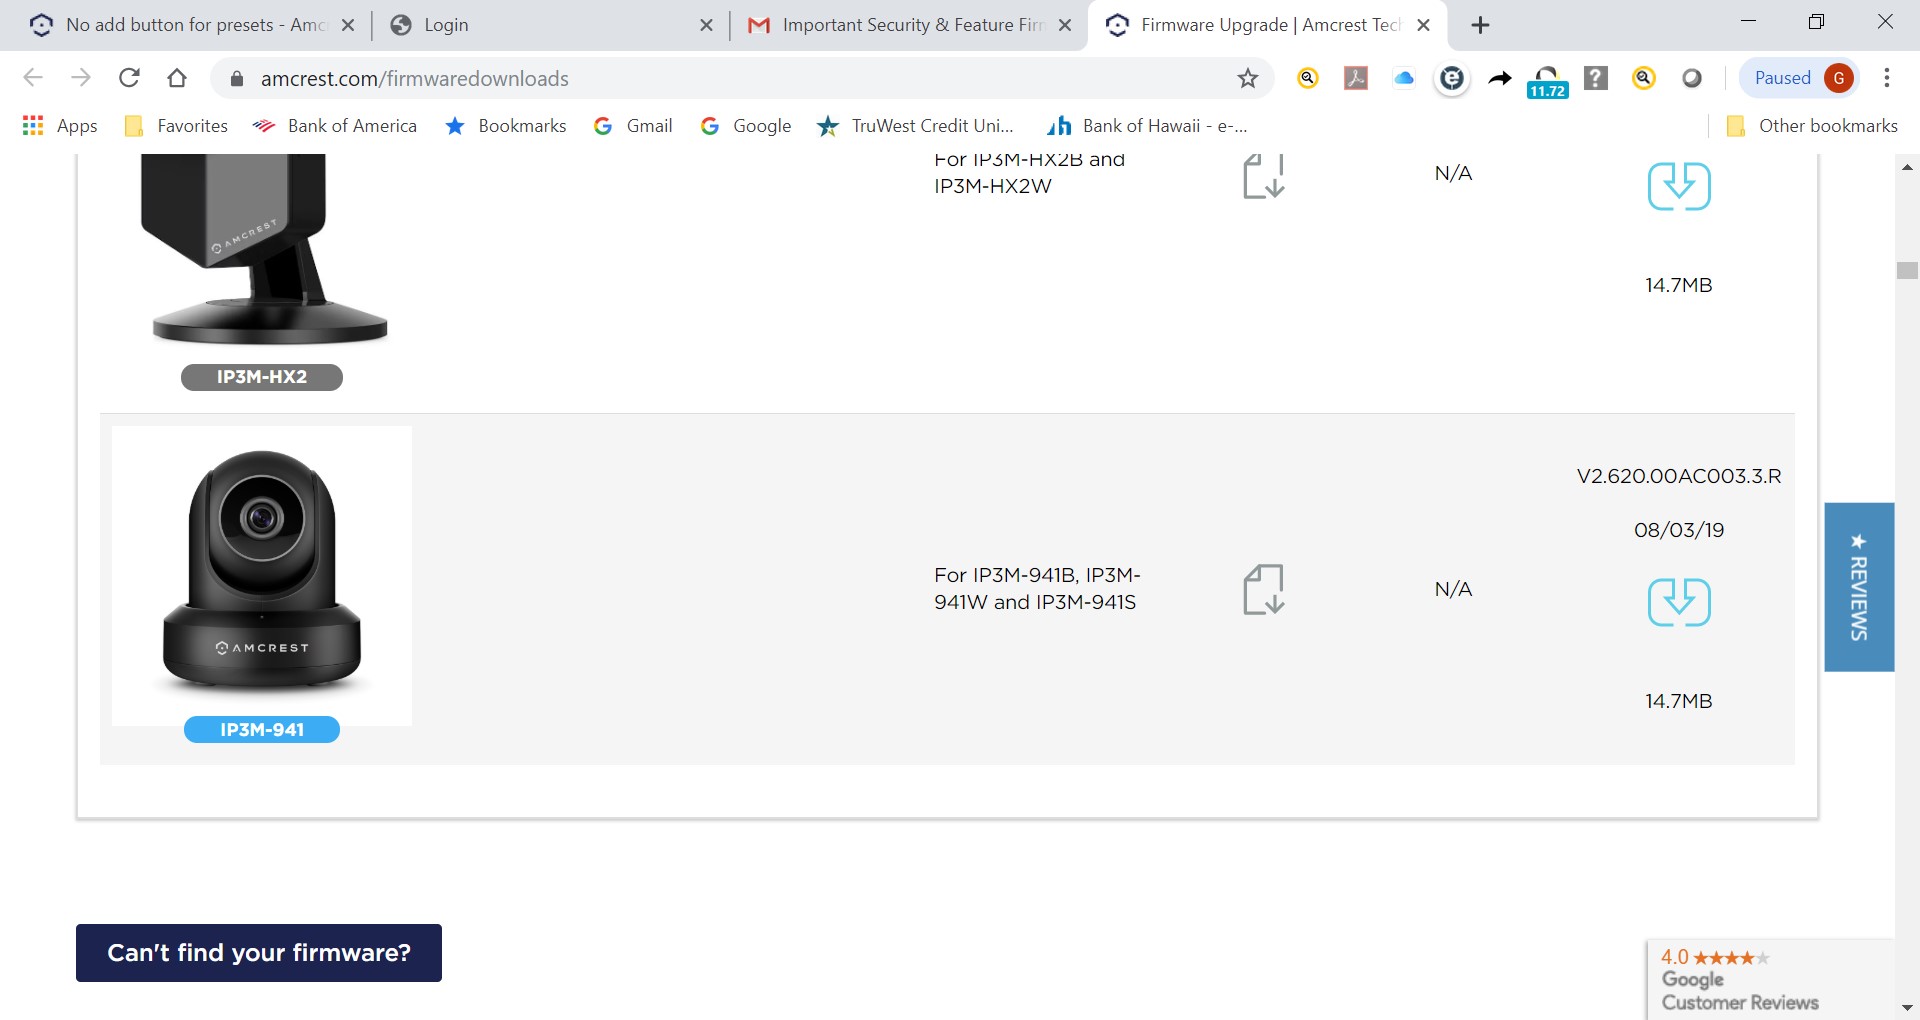Screen dimensions: 1920x1020
Task: Open the Bookmarks star bookmark
Action: (506, 126)
